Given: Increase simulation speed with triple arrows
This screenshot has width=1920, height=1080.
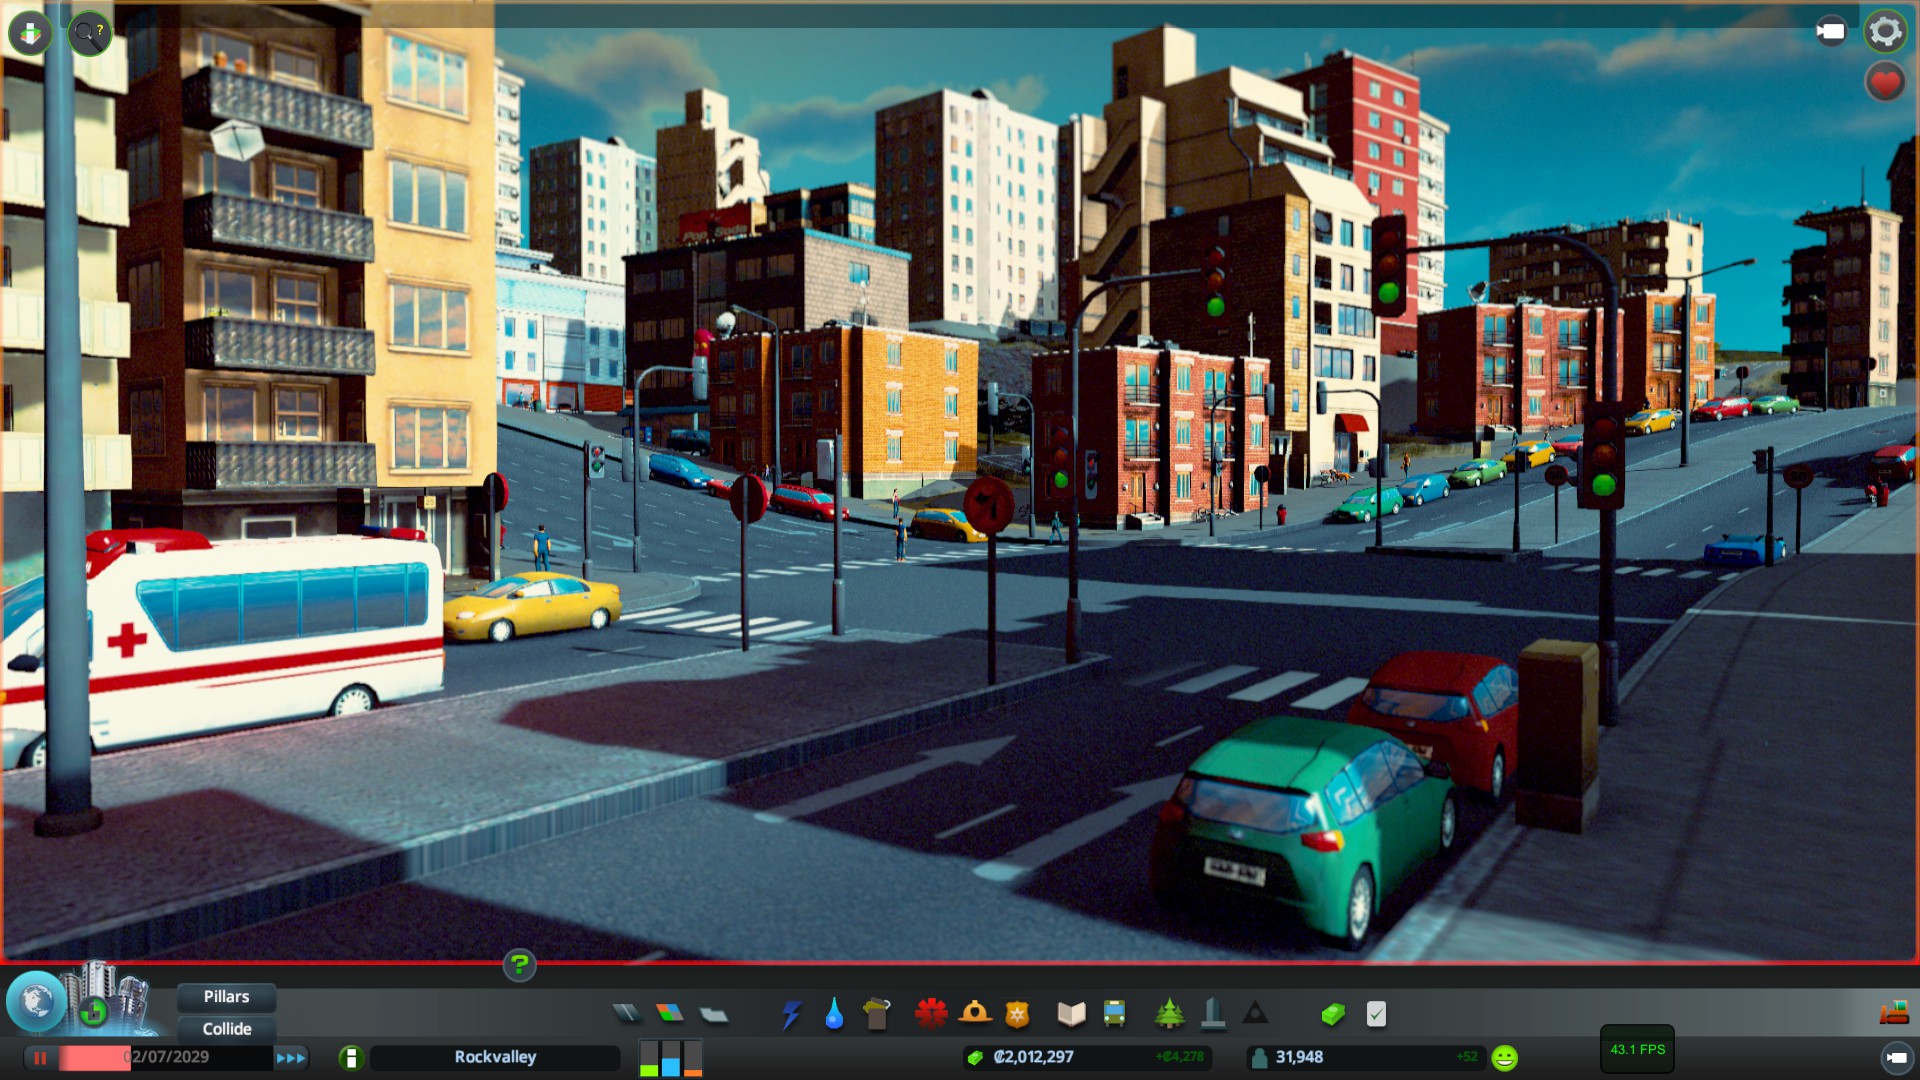Looking at the screenshot, I should pos(291,1058).
